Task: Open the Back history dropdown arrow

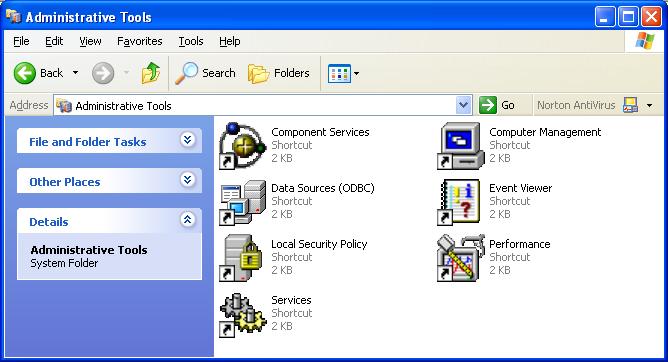Action: [x=75, y=73]
